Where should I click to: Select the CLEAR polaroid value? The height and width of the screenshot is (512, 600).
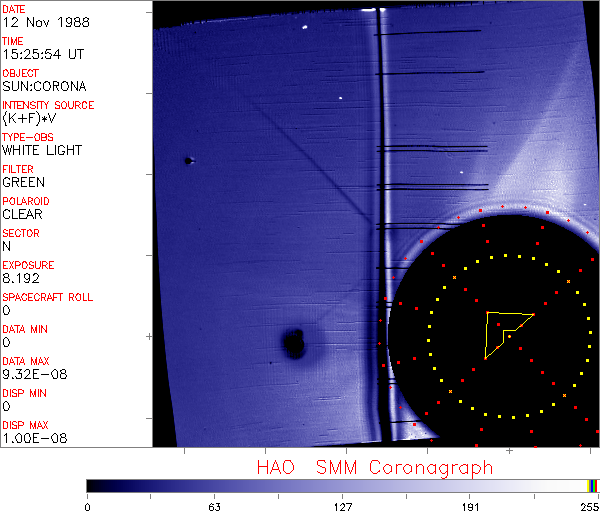click(x=23, y=214)
